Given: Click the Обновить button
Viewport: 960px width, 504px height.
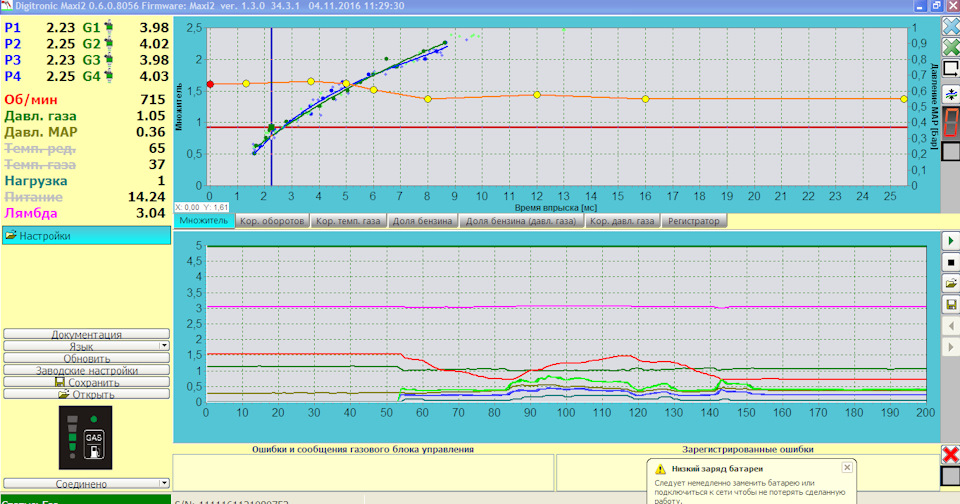Looking at the screenshot, I should [x=86, y=358].
